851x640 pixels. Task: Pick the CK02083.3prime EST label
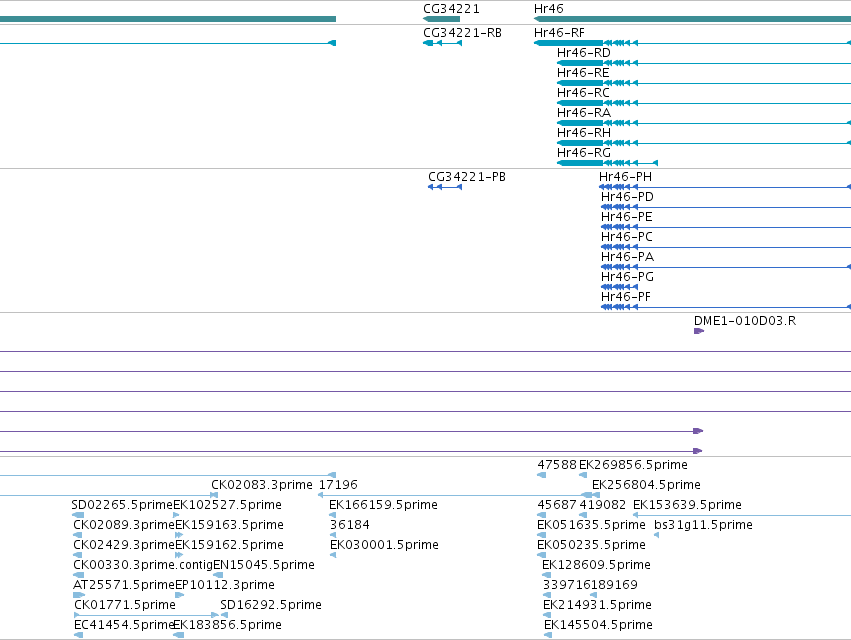click(x=262, y=484)
